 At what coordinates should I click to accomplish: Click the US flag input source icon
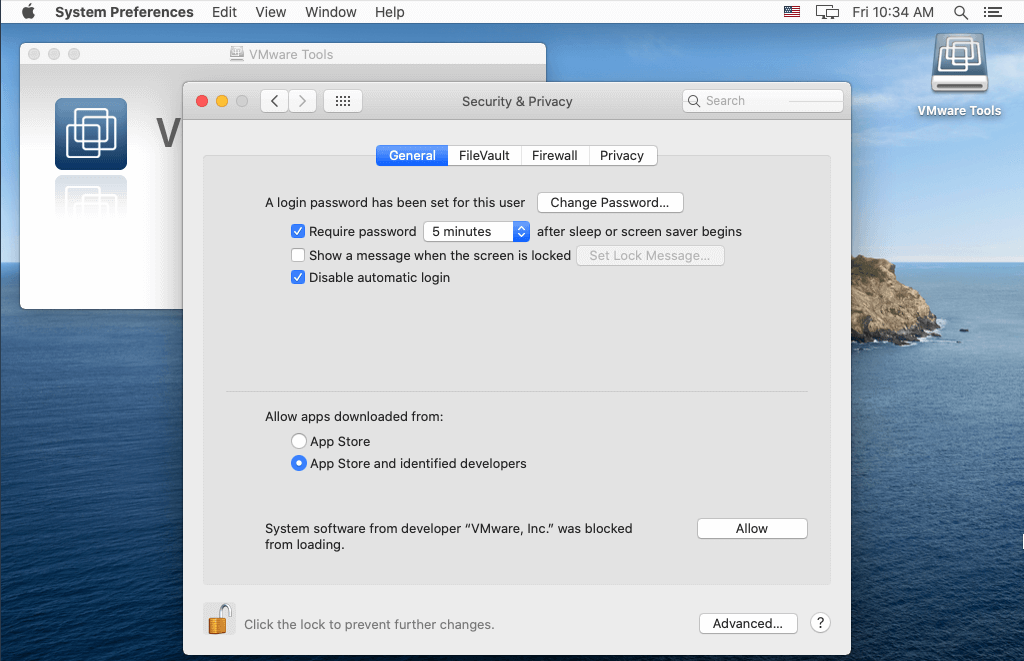tap(792, 12)
